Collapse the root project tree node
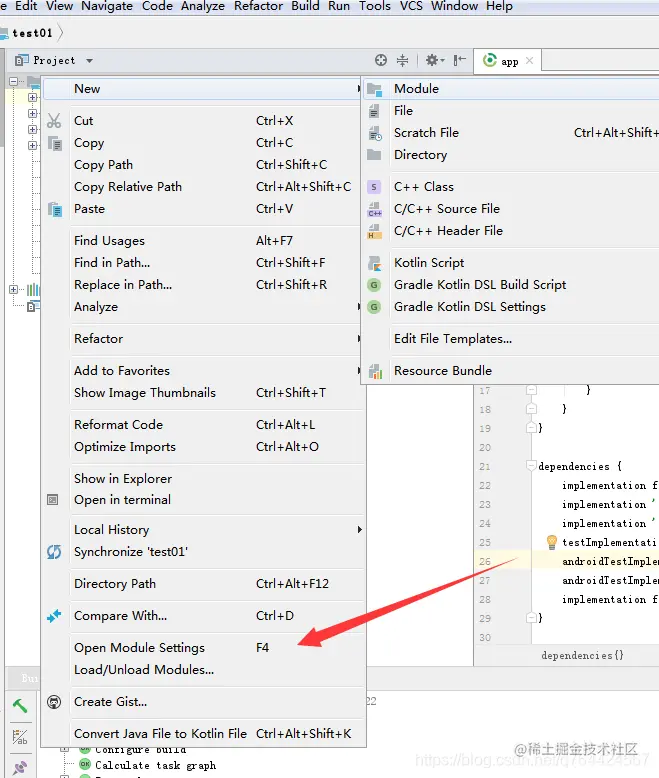Image resolution: width=659 pixels, height=778 pixels. [x=13, y=81]
